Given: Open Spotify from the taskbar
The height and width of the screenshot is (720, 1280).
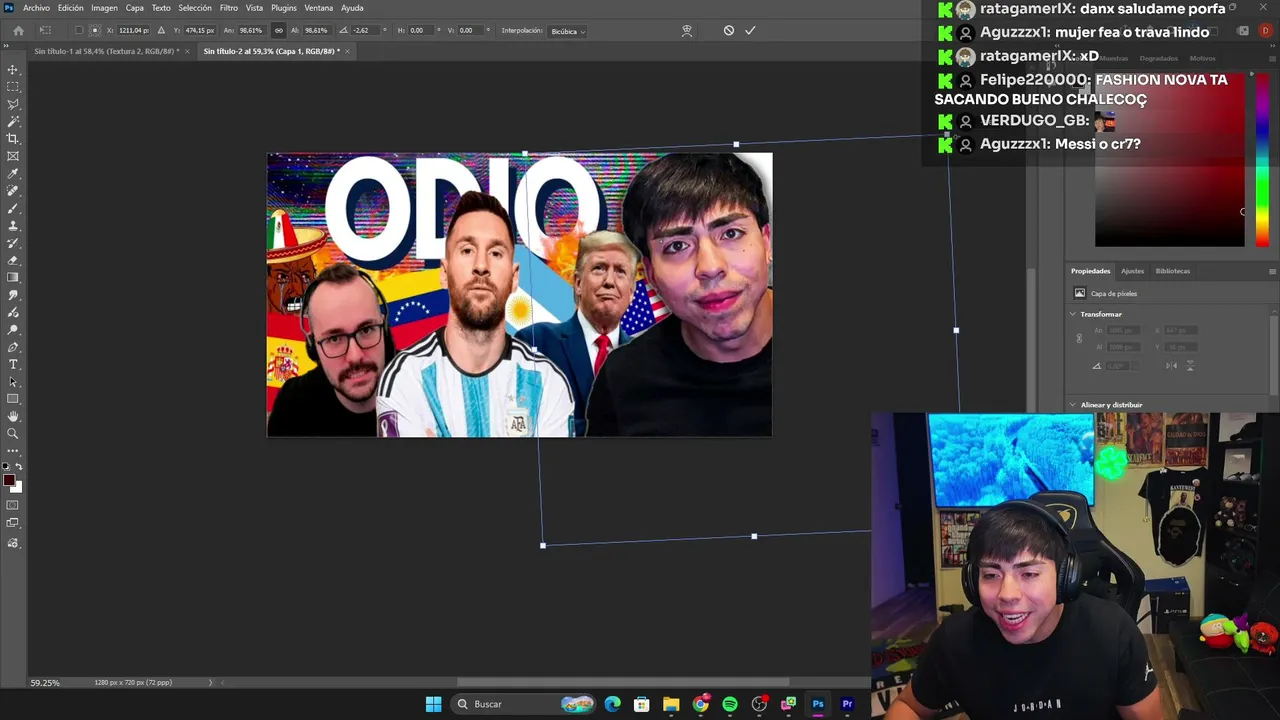Looking at the screenshot, I should click(x=730, y=704).
